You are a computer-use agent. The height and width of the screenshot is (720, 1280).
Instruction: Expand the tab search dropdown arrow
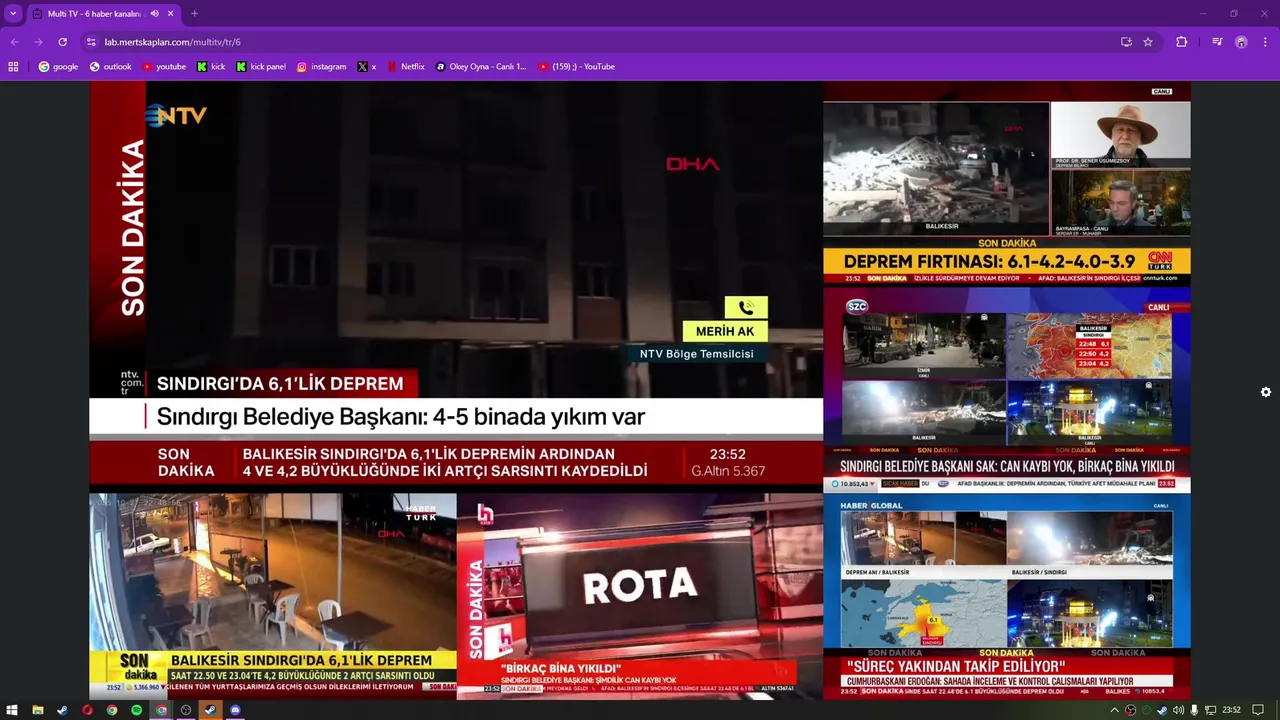pyautogui.click(x=13, y=14)
